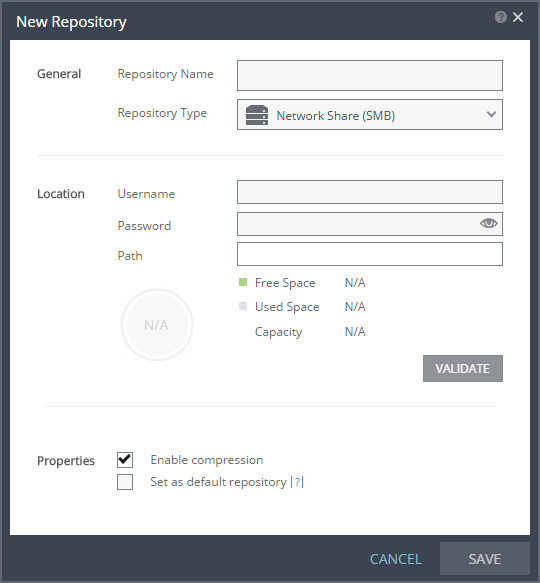Viewport: 540px width, 583px height.
Task: Click the N/A value next to Used Space
Action: (x=355, y=307)
